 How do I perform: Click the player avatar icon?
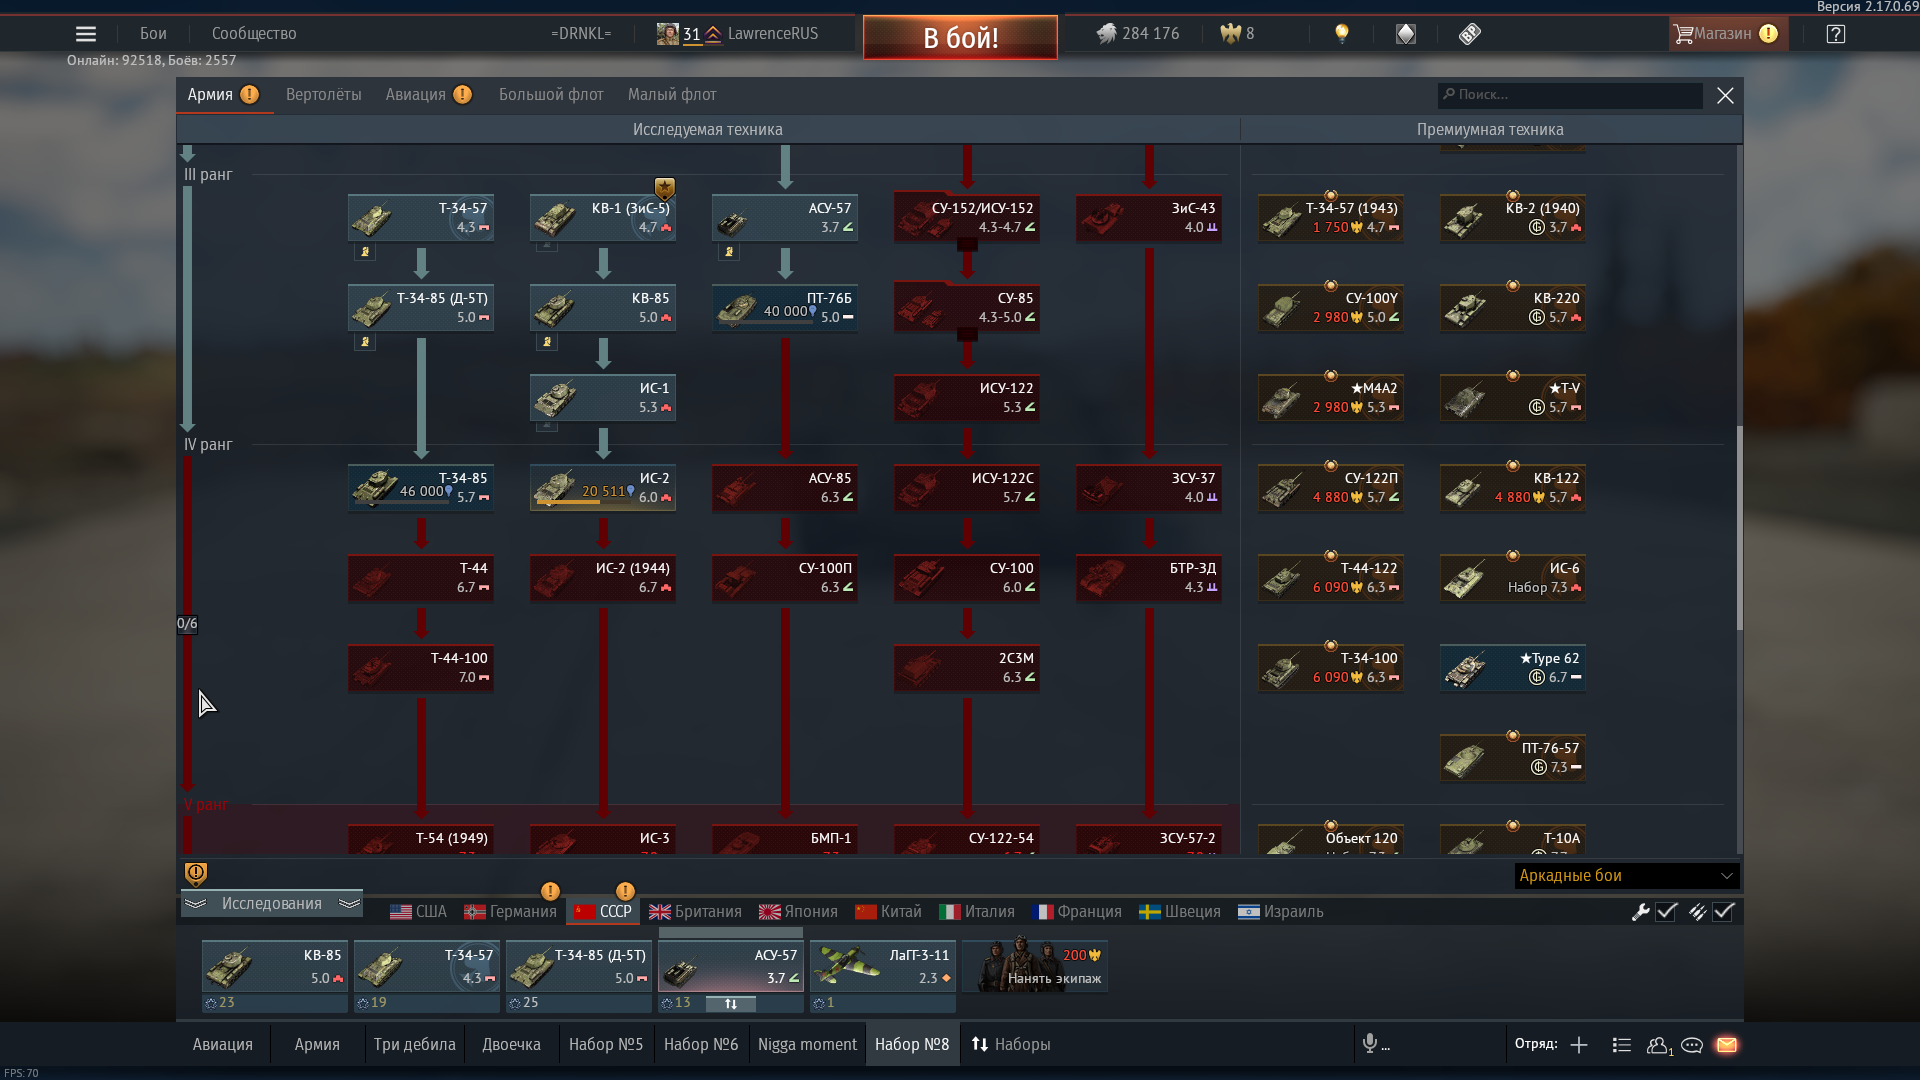(x=667, y=34)
